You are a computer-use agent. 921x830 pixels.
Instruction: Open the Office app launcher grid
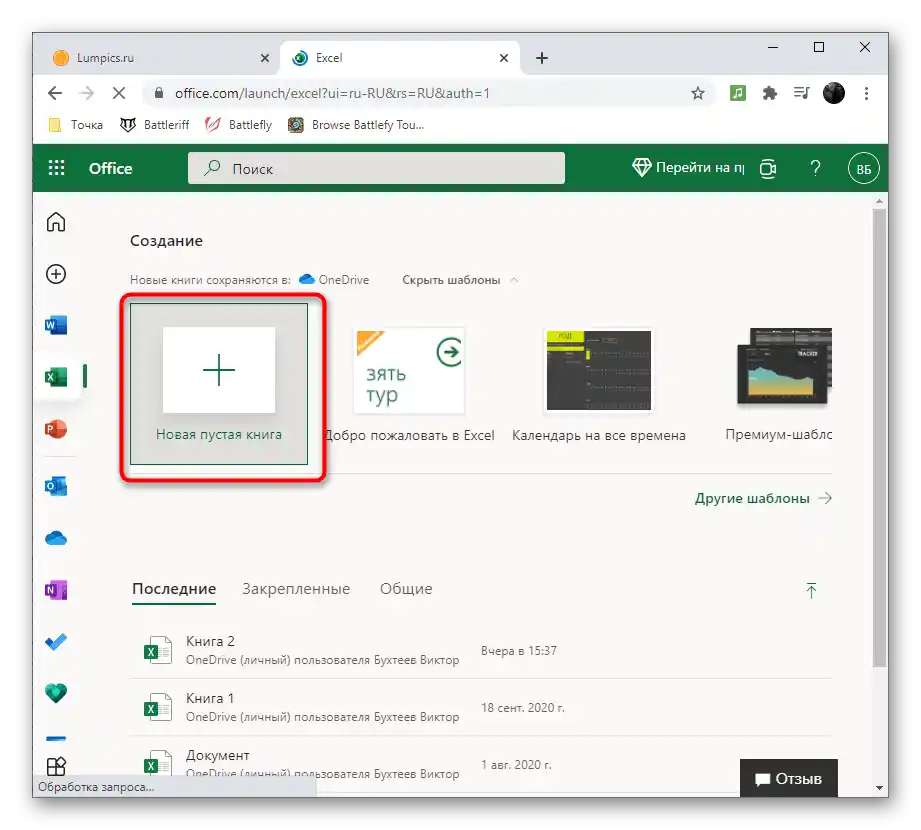click(x=56, y=168)
